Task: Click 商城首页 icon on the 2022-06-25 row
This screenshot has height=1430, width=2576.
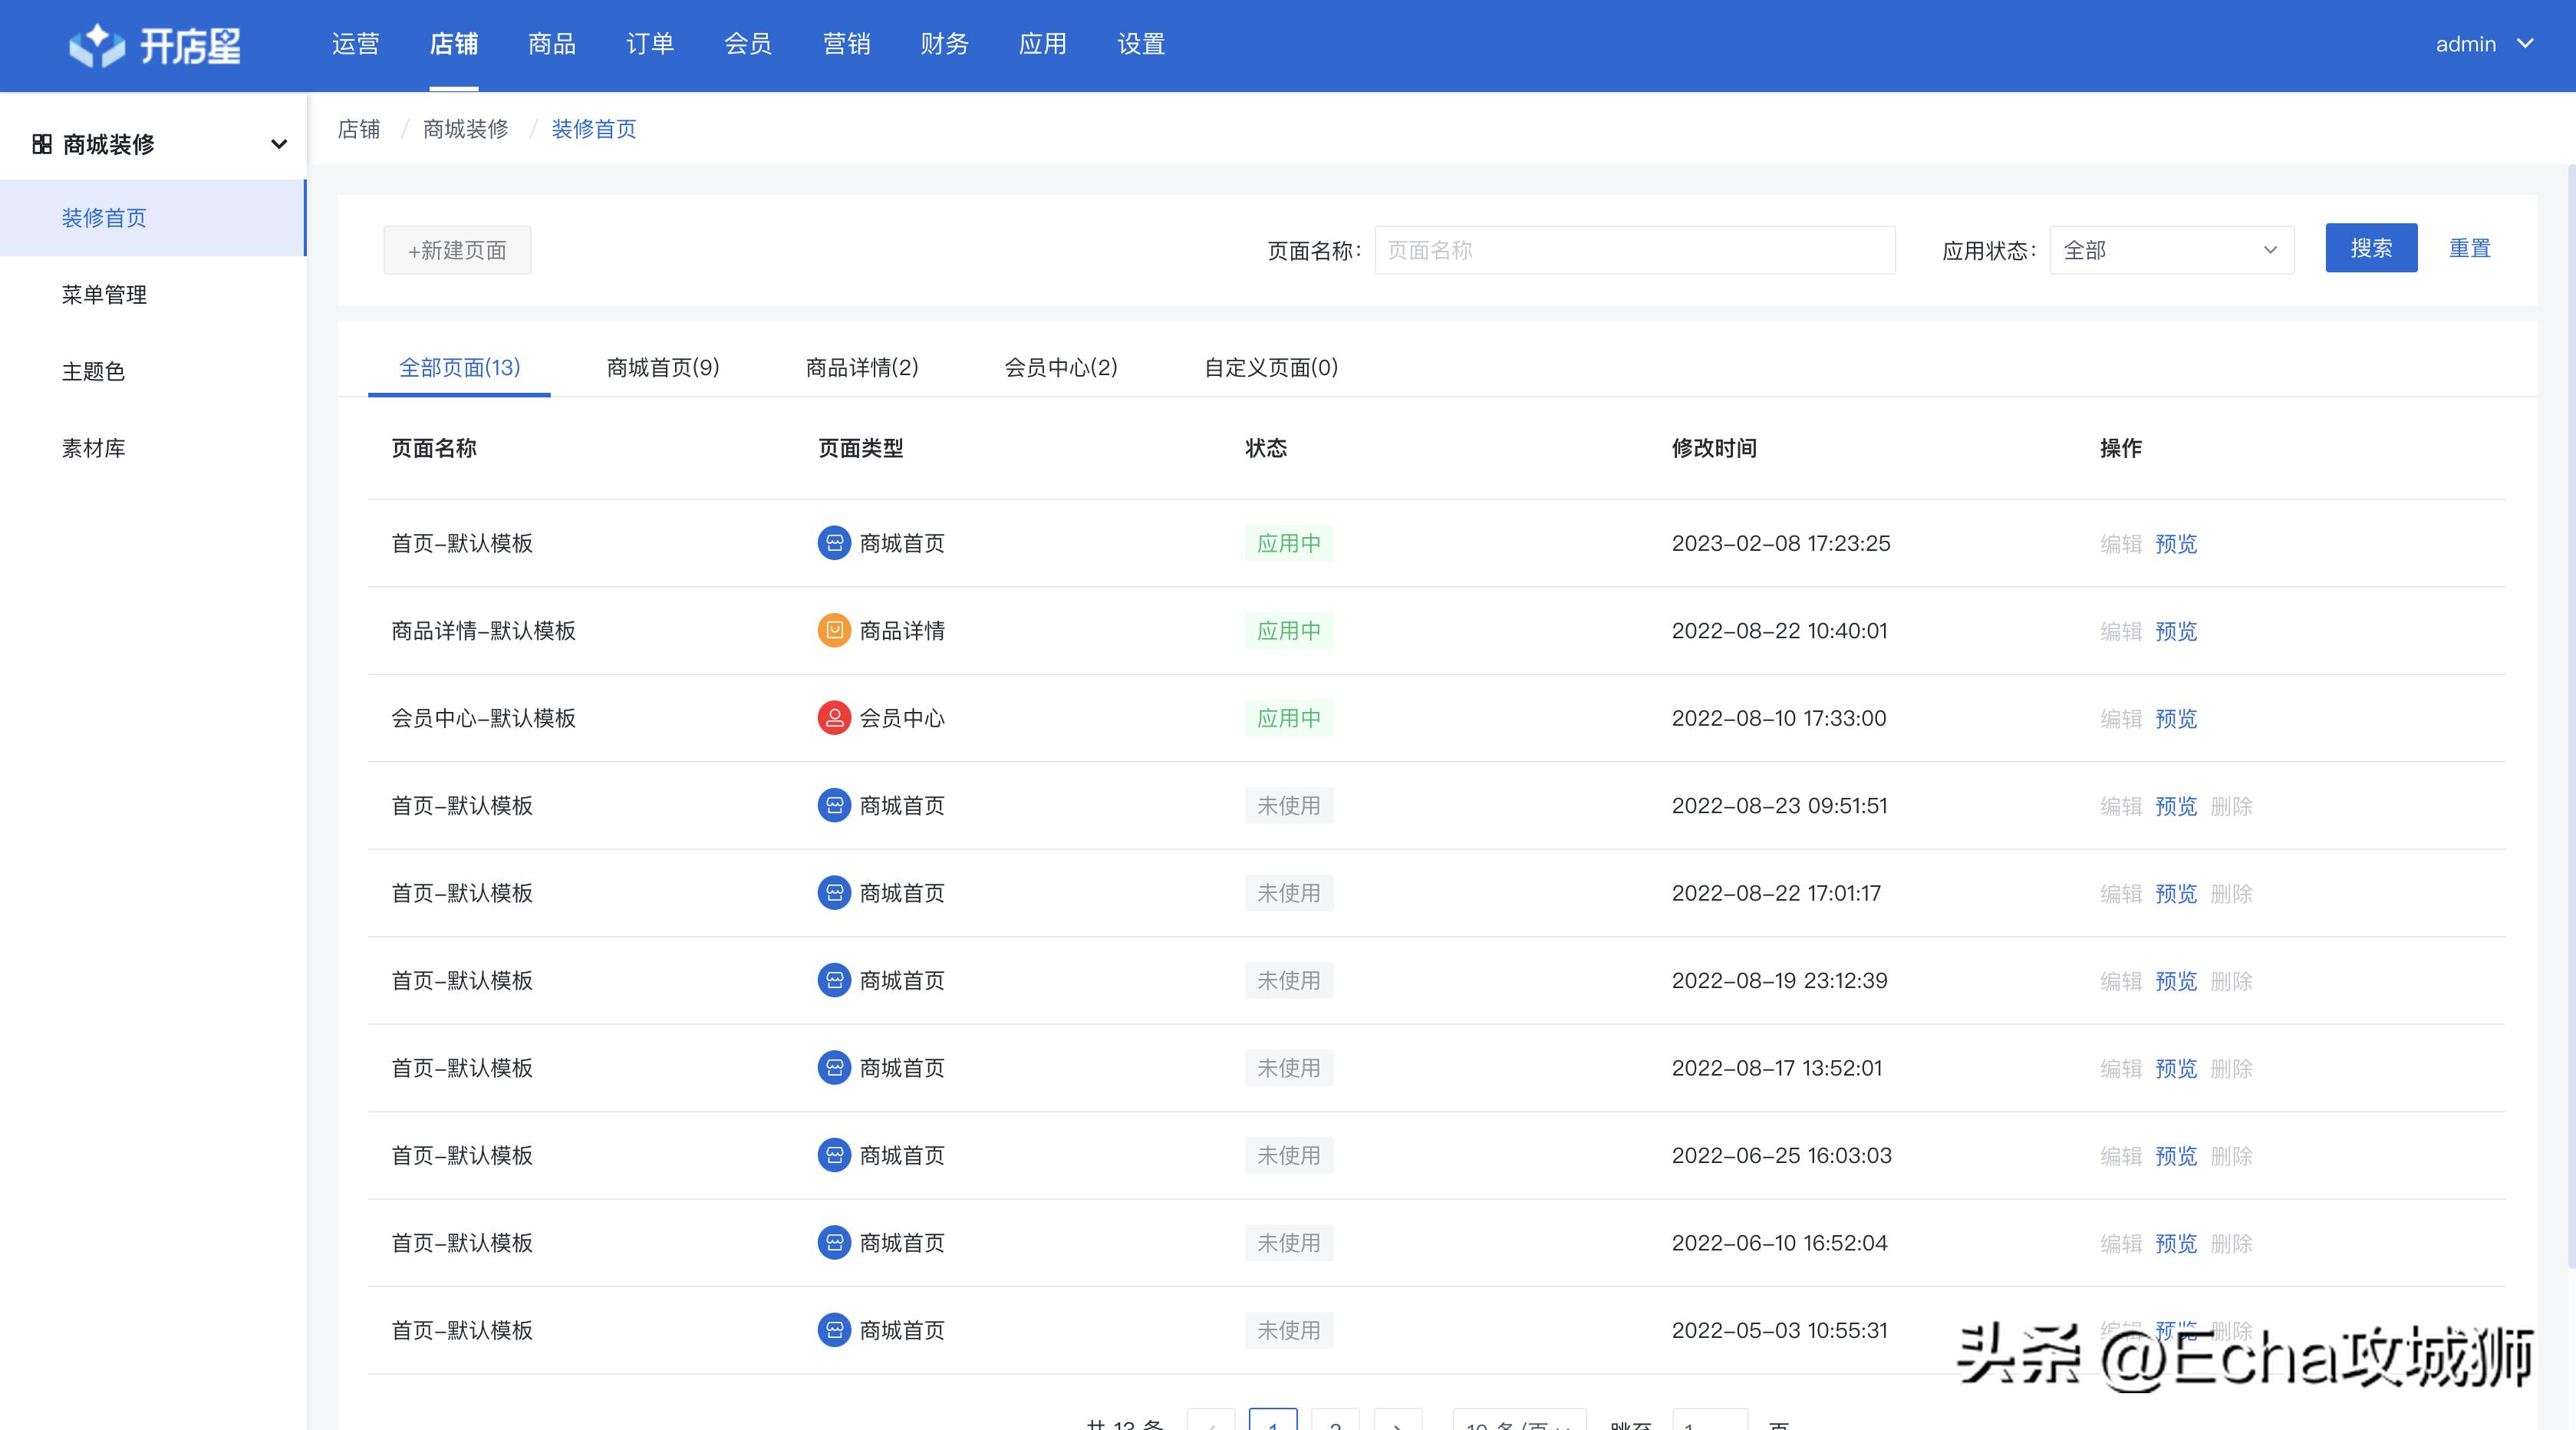Action: pyautogui.click(x=833, y=1155)
